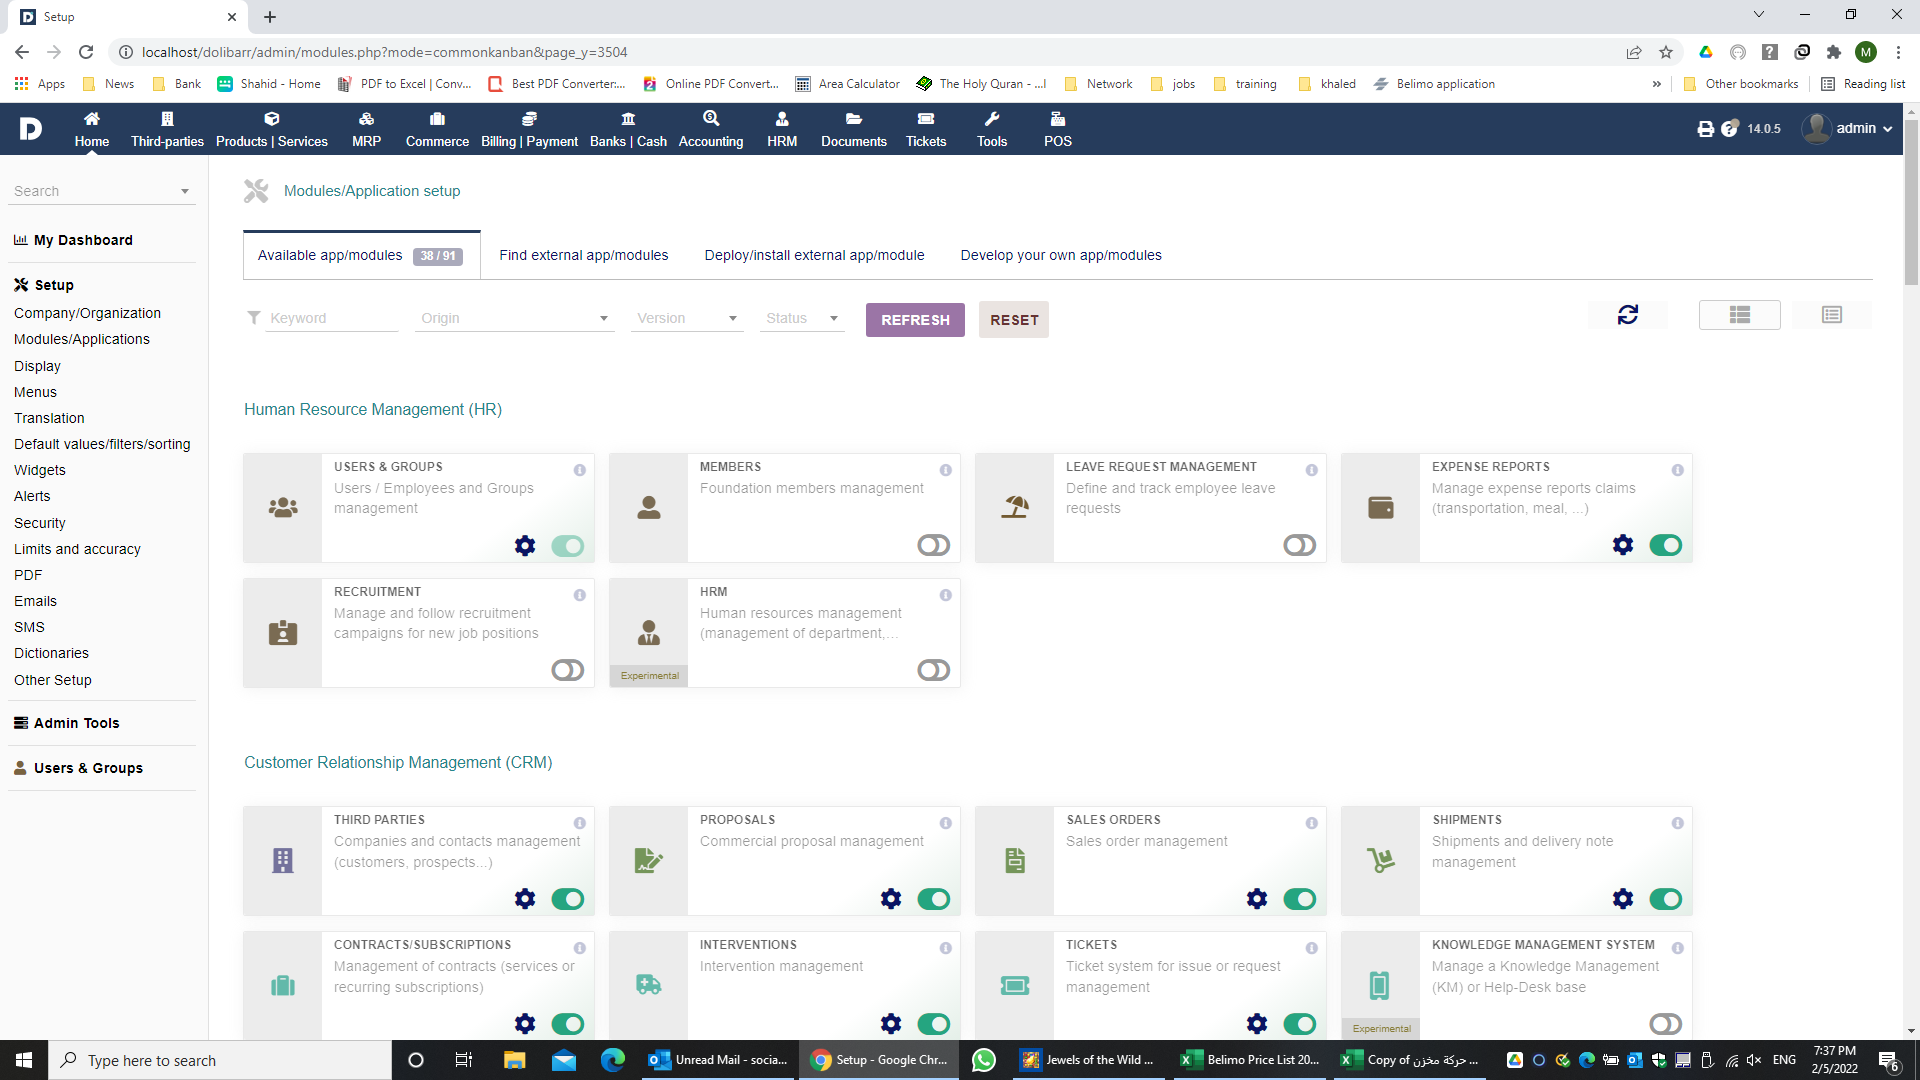Expand the Origin filter dropdown
Viewport: 1920px width, 1080px height.
514,318
